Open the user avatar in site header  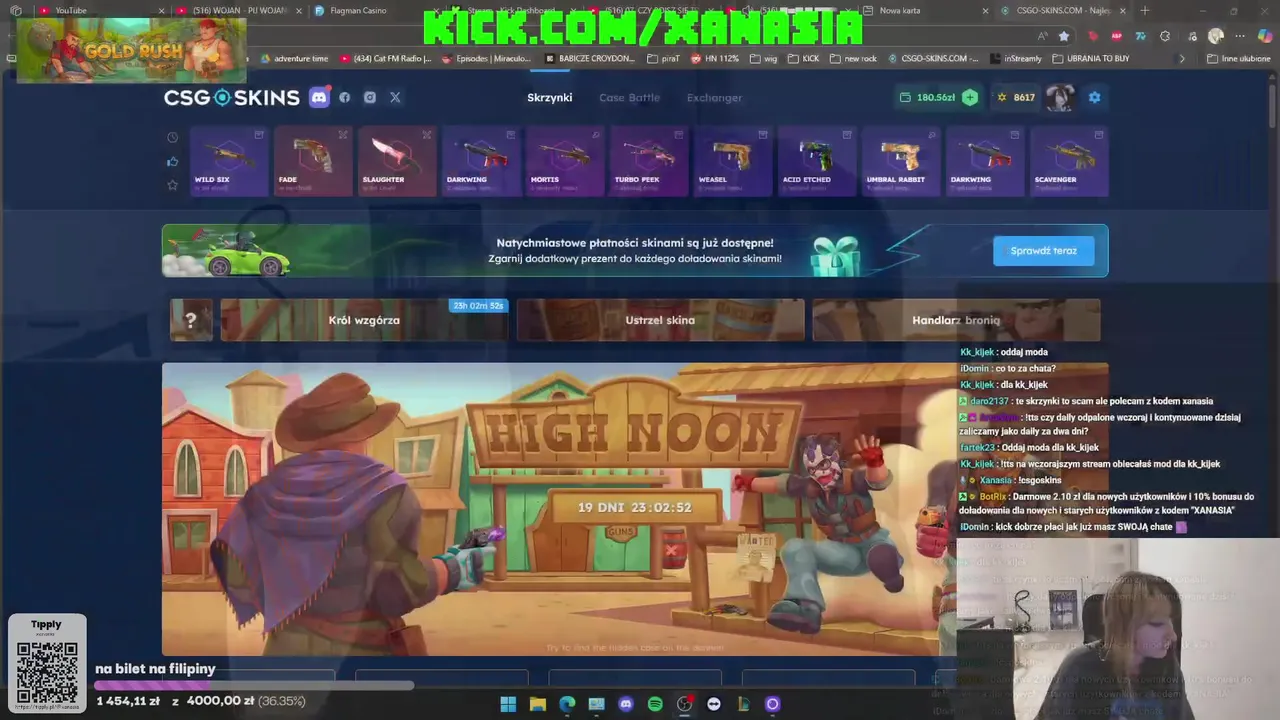[x=1060, y=97]
